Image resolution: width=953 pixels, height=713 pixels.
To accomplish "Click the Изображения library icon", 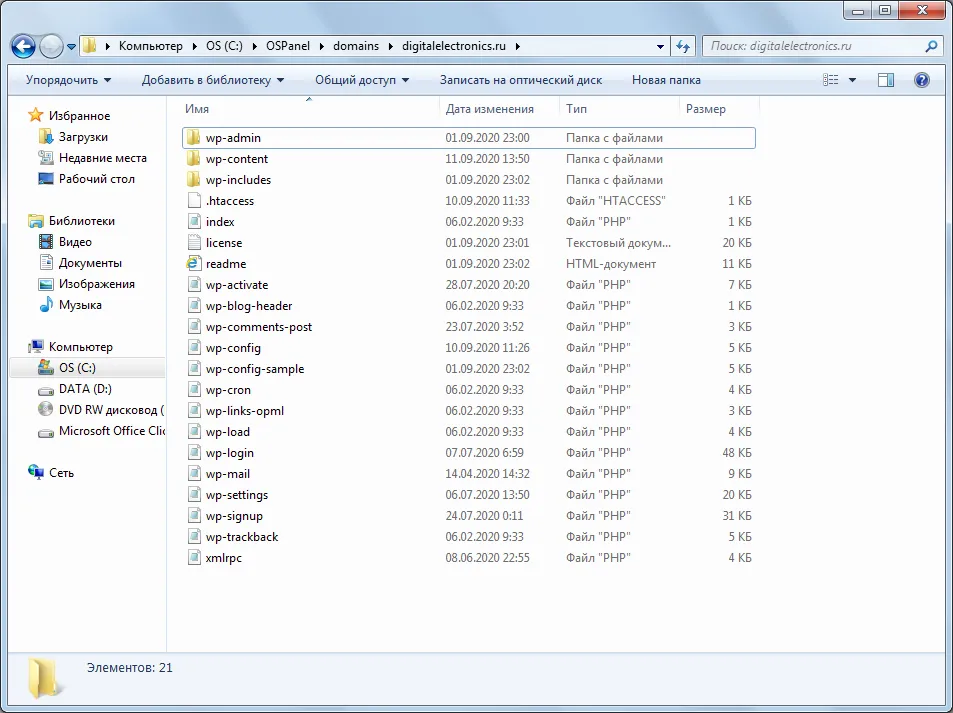I will click(x=46, y=284).
